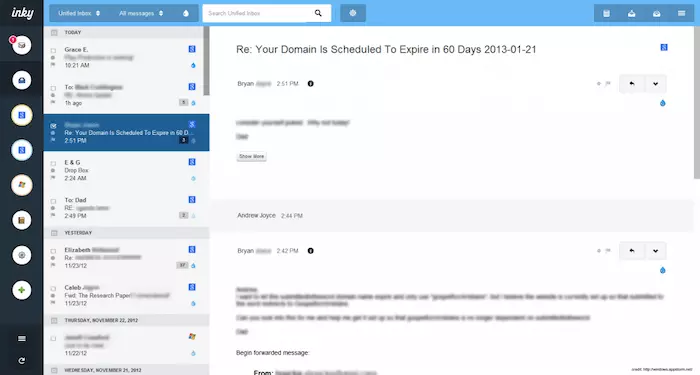
Task: Click the notepad compose icon in toolbar
Action: coord(606,13)
